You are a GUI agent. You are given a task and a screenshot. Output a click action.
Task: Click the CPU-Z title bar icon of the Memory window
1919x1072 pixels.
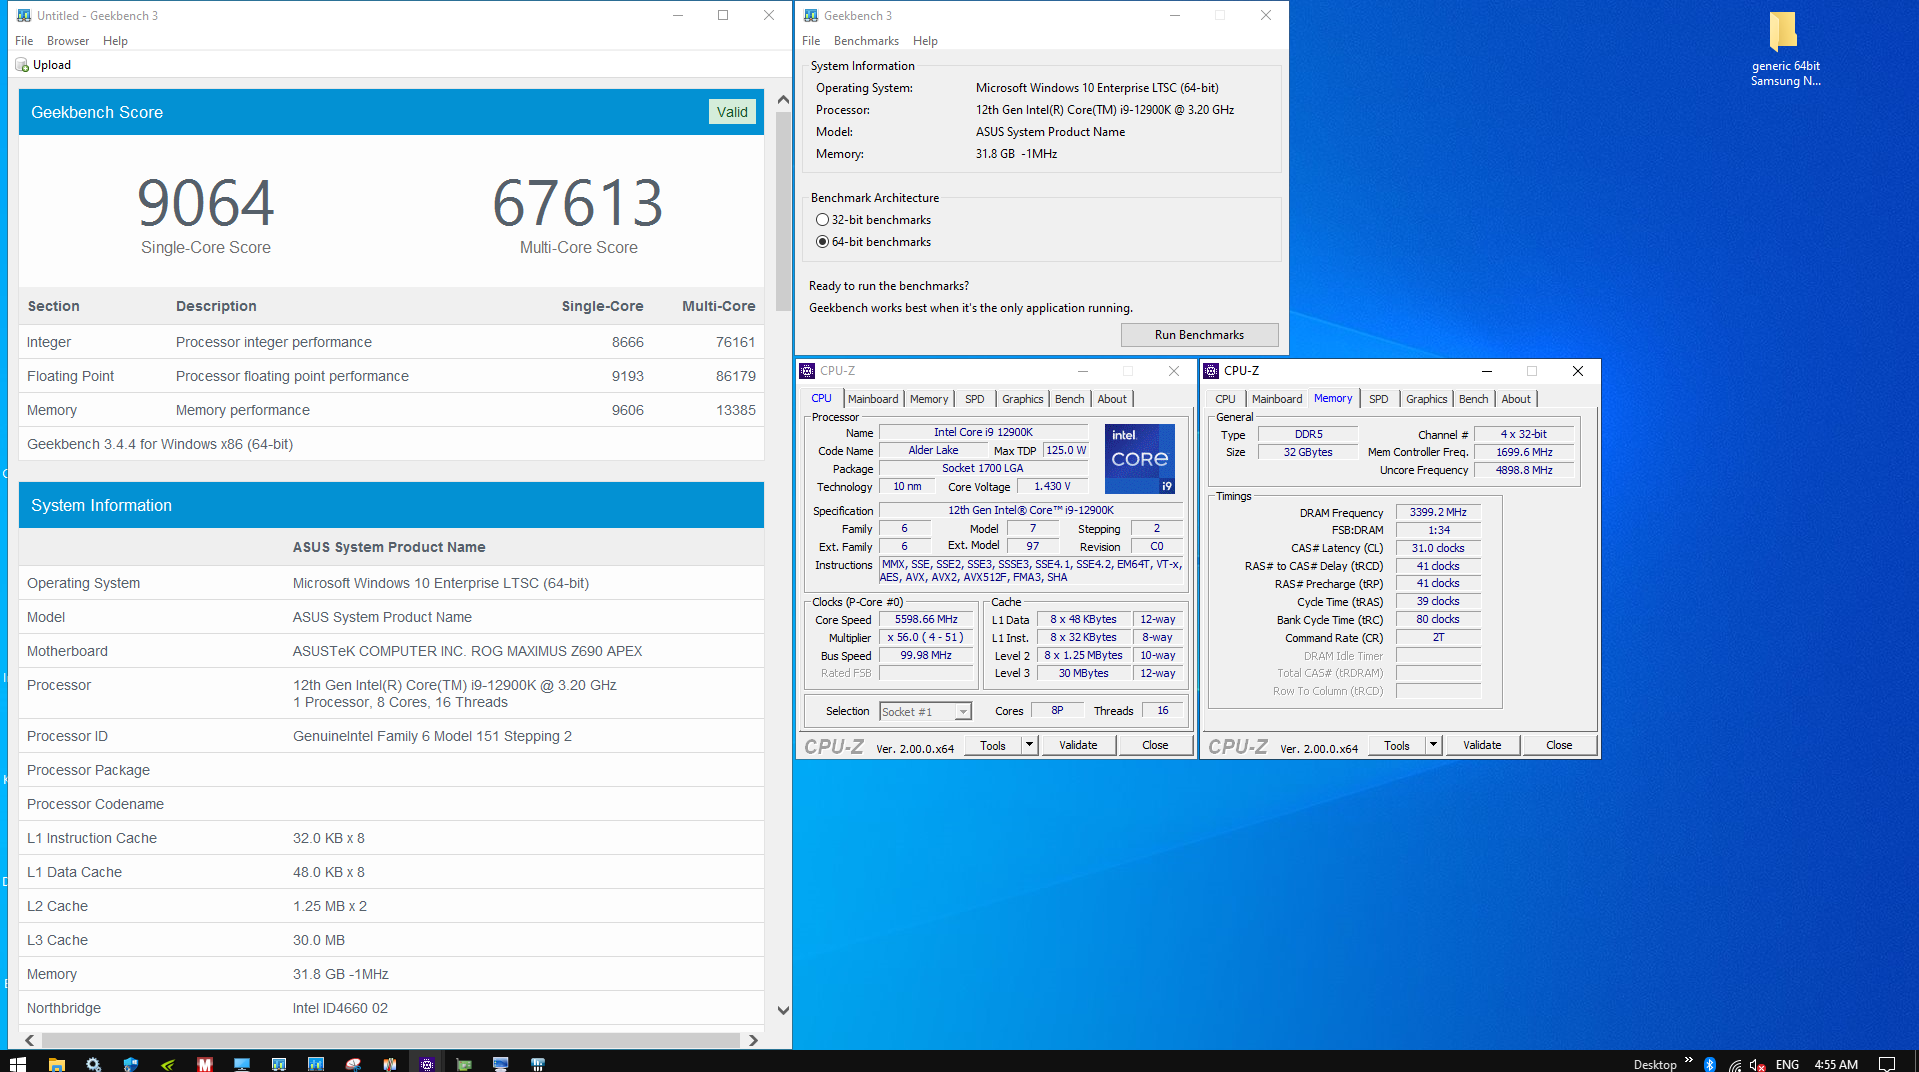pos(1212,371)
